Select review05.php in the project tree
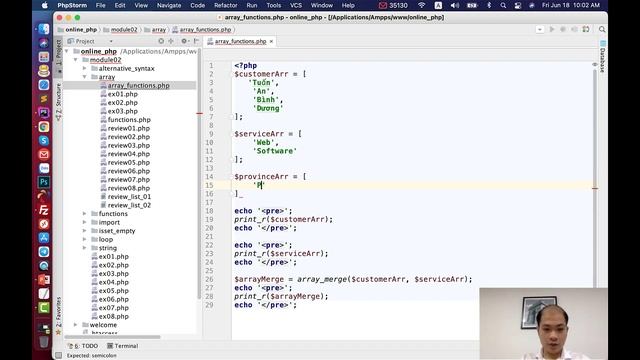 coord(129,163)
